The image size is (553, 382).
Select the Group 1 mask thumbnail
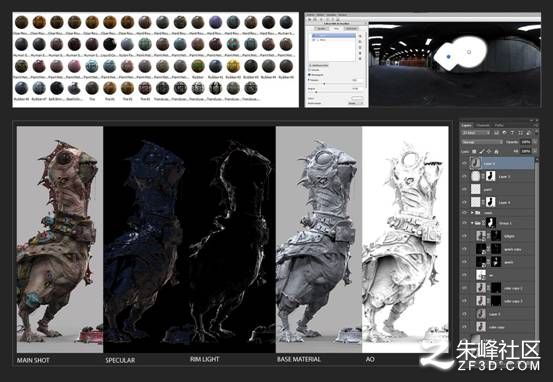(x=491, y=223)
